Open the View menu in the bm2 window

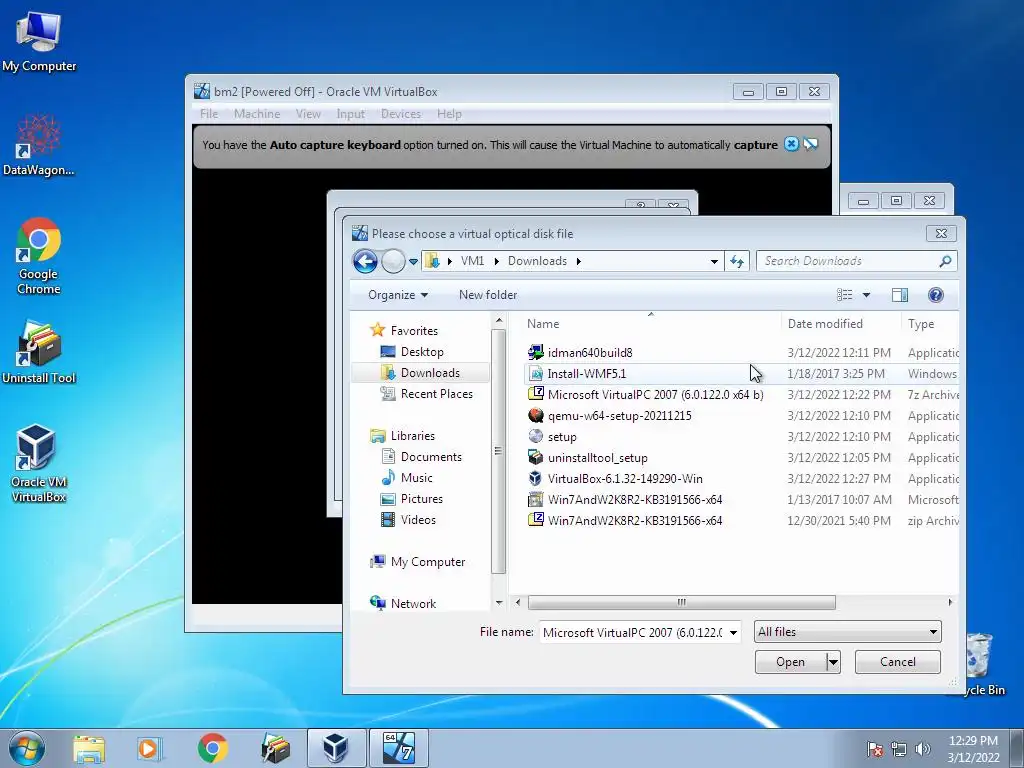click(x=308, y=114)
